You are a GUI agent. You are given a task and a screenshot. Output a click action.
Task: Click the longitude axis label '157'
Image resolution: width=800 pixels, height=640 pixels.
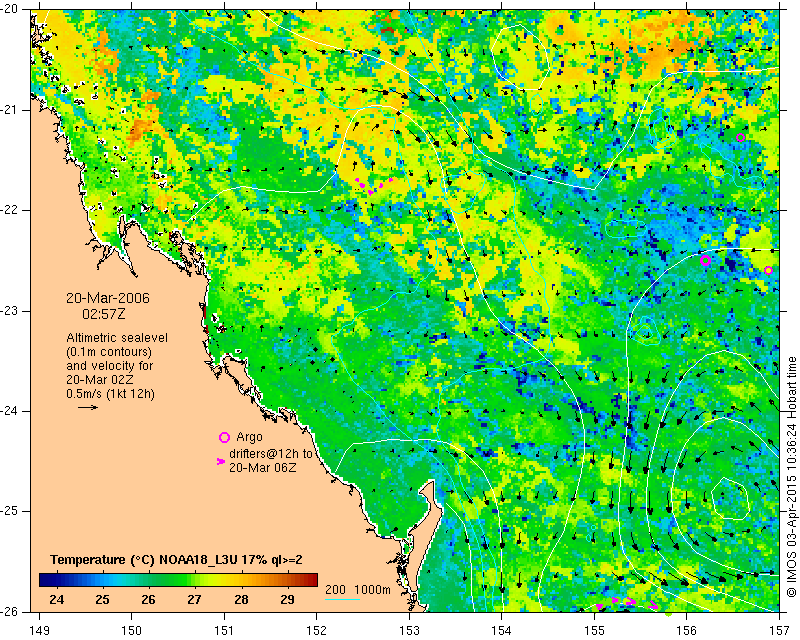[x=780, y=630]
